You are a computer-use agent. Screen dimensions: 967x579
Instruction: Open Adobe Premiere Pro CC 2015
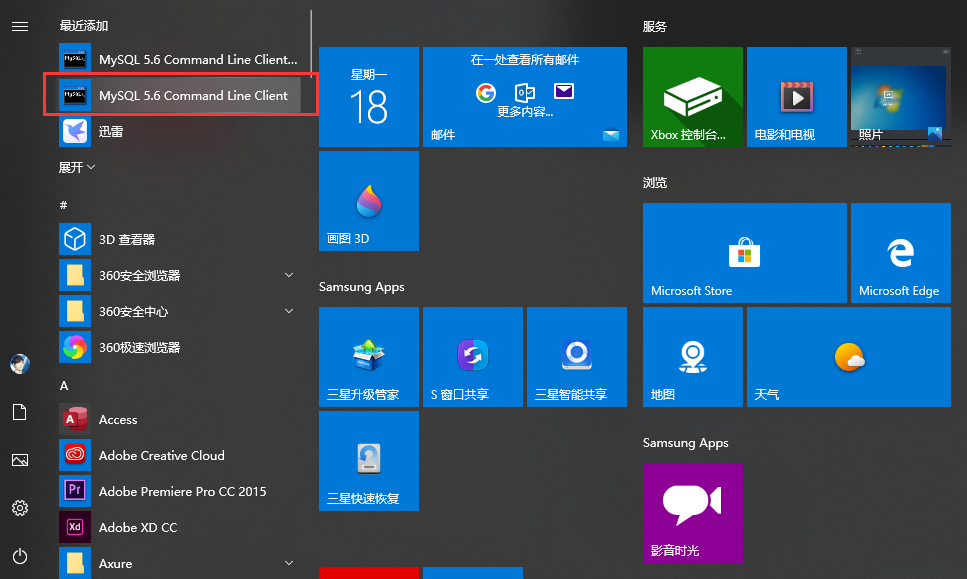tap(179, 491)
